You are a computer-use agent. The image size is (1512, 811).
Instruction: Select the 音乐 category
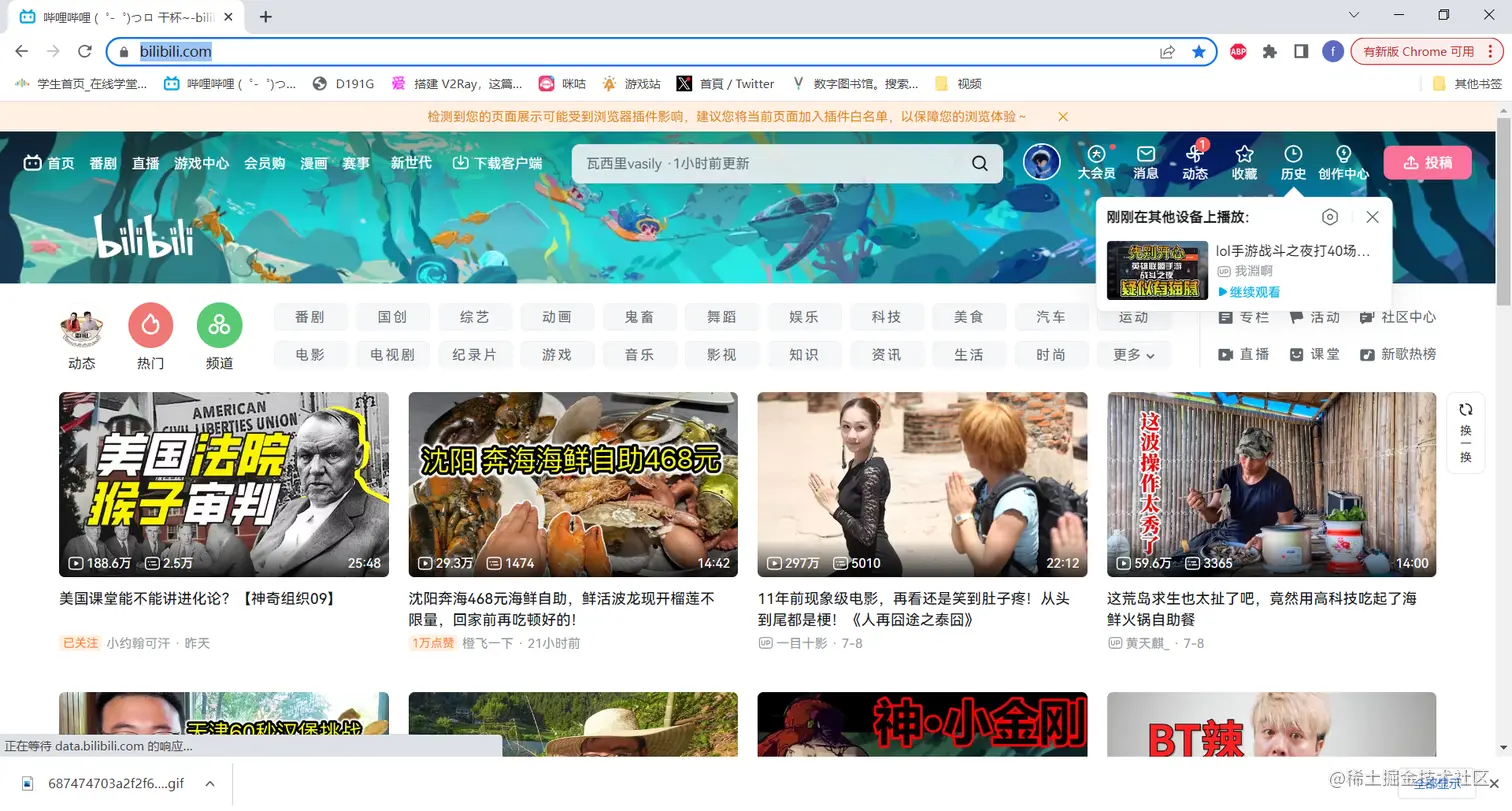(640, 355)
